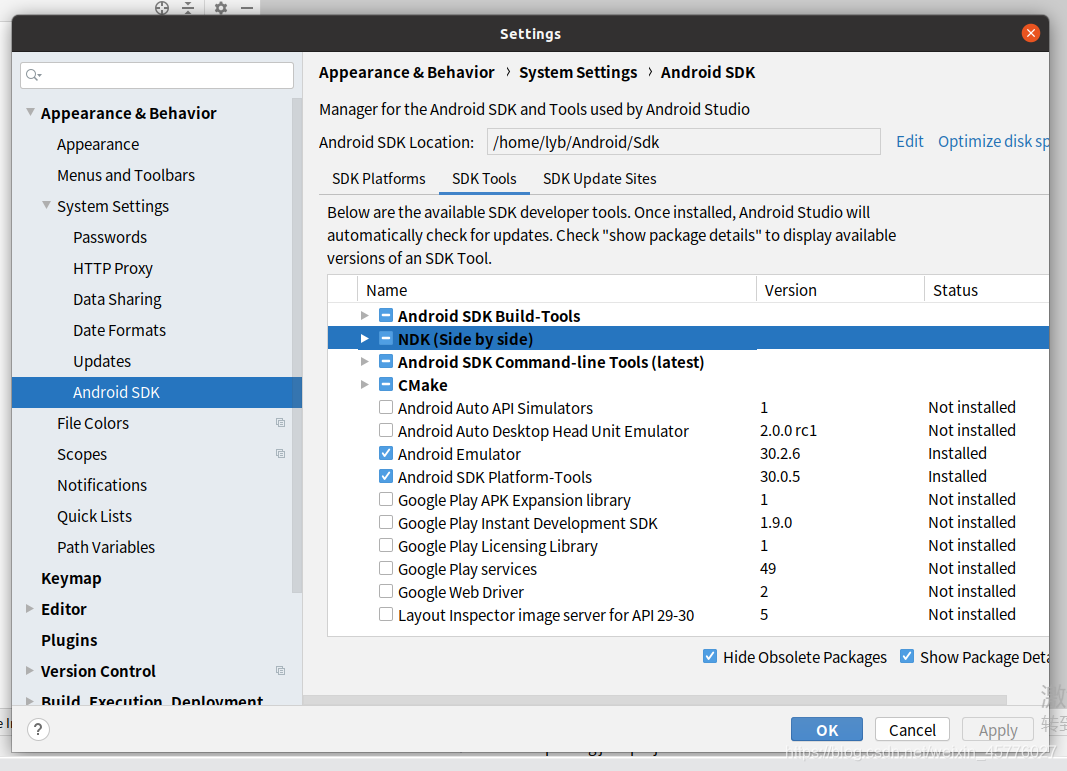1067x771 pixels.
Task: Check Android Auto Desktop Head Unit Emulator
Action: pyautogui.click(x=386, y=430)
